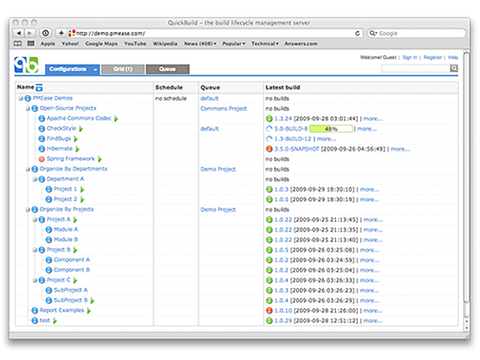
Task: Open build 1.3-BUILD-12 link
Action: coord(293,139)
